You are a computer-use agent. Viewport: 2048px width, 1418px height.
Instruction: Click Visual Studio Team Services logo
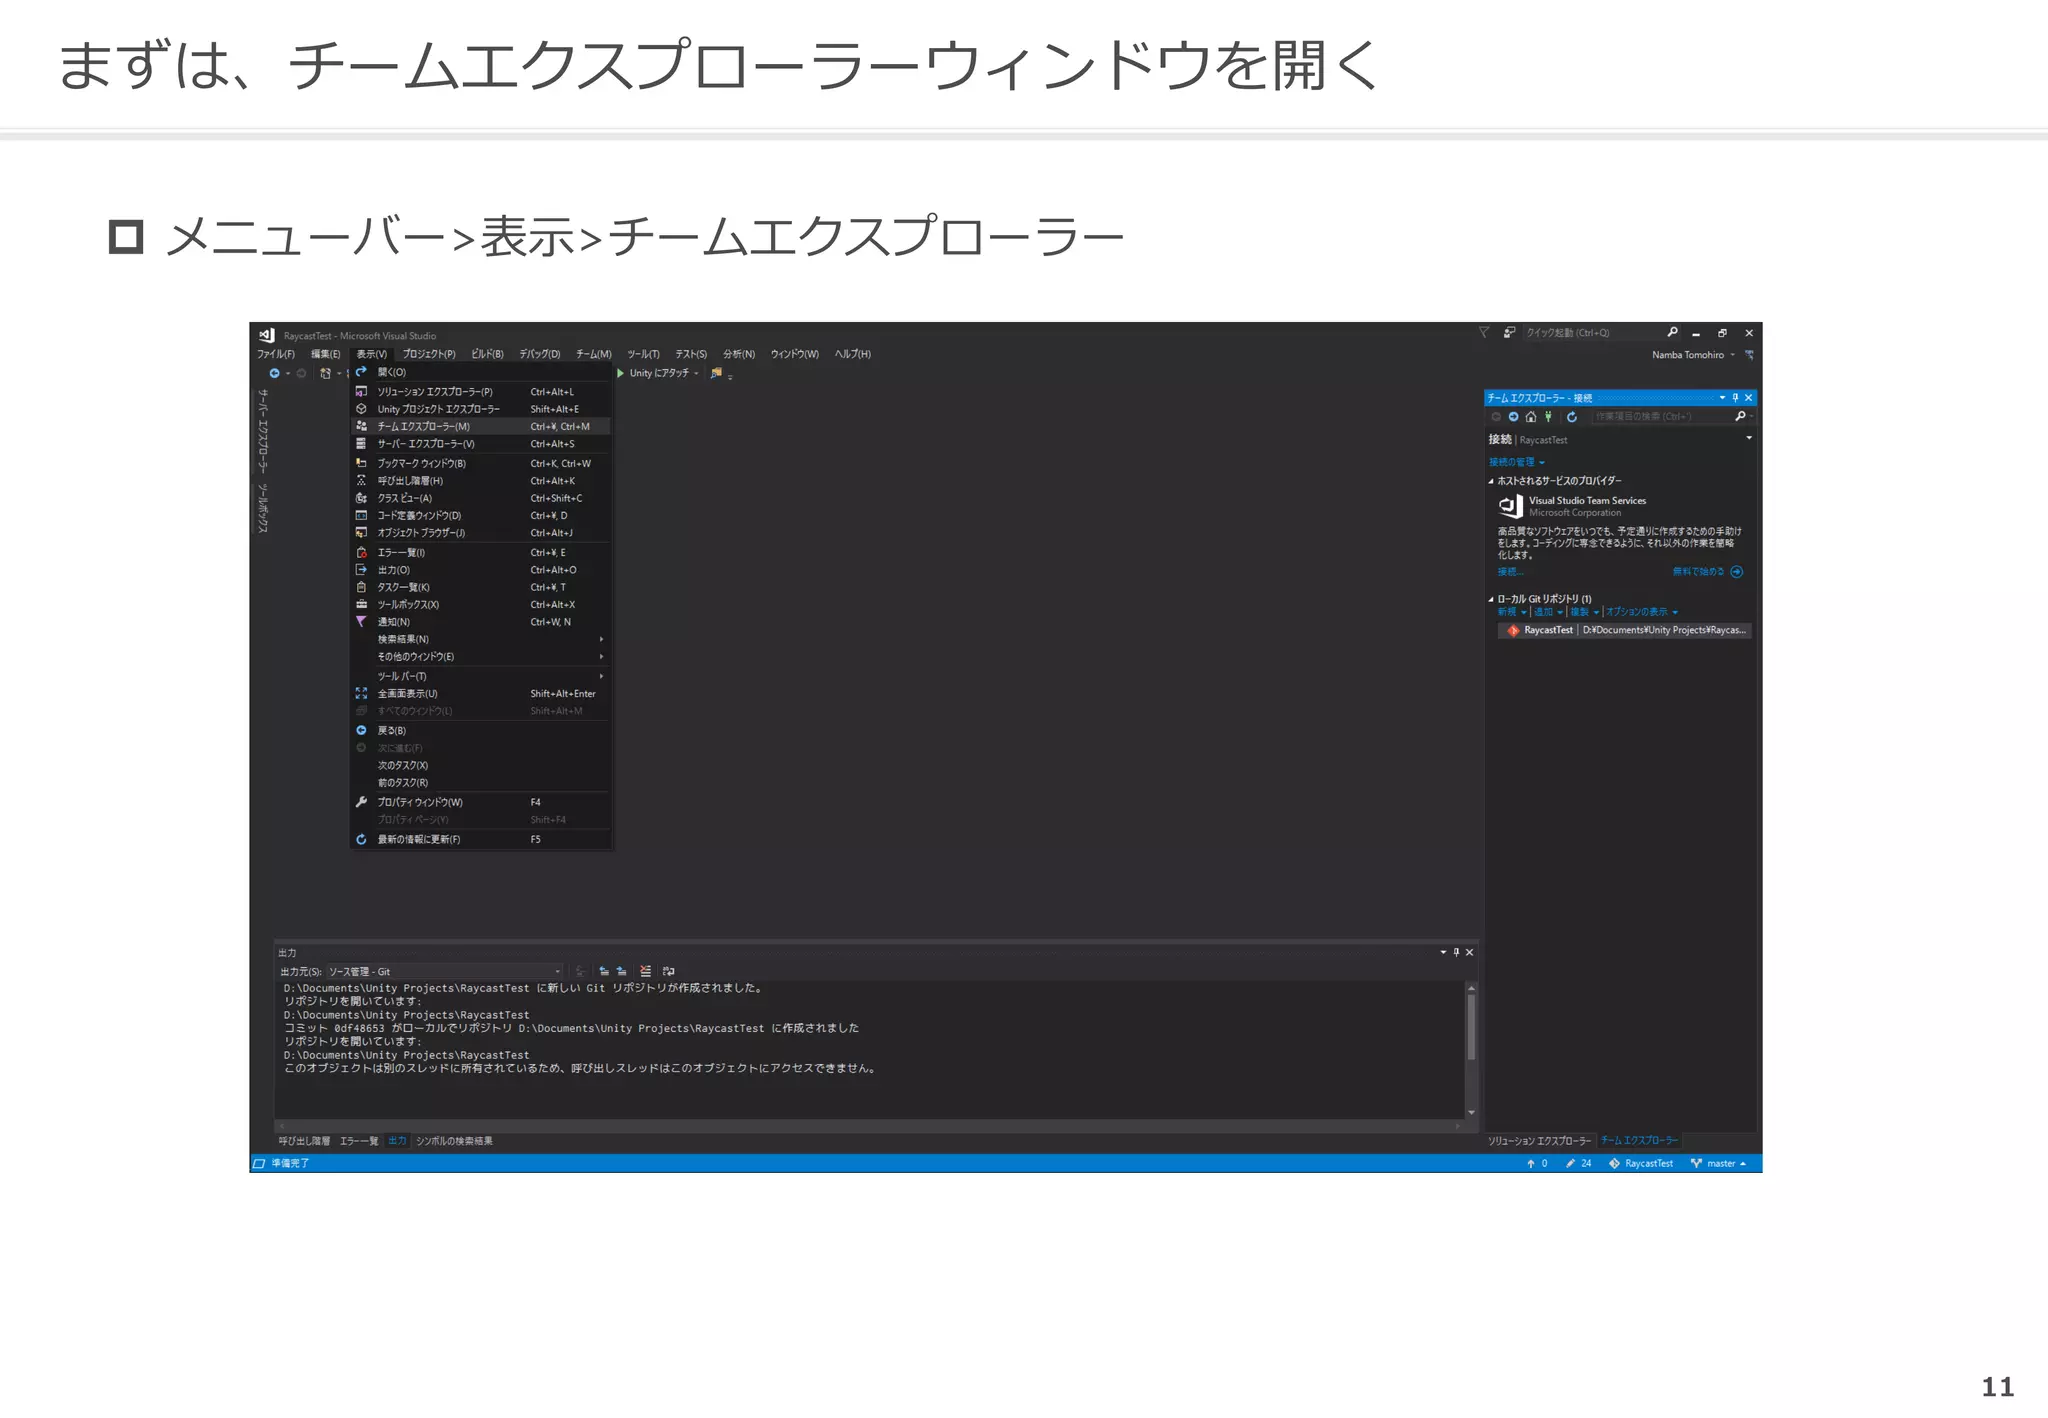1510,506
